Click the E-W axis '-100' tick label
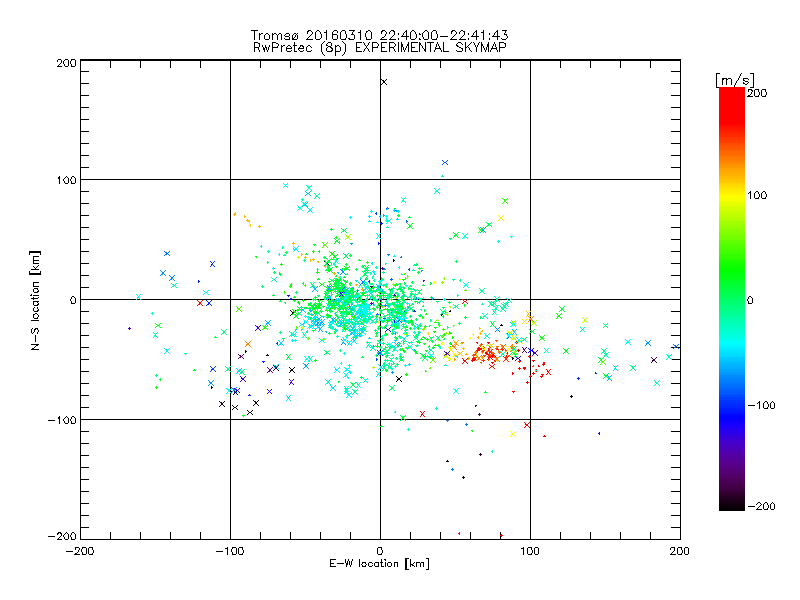800x600 pixels. (230, 551)
